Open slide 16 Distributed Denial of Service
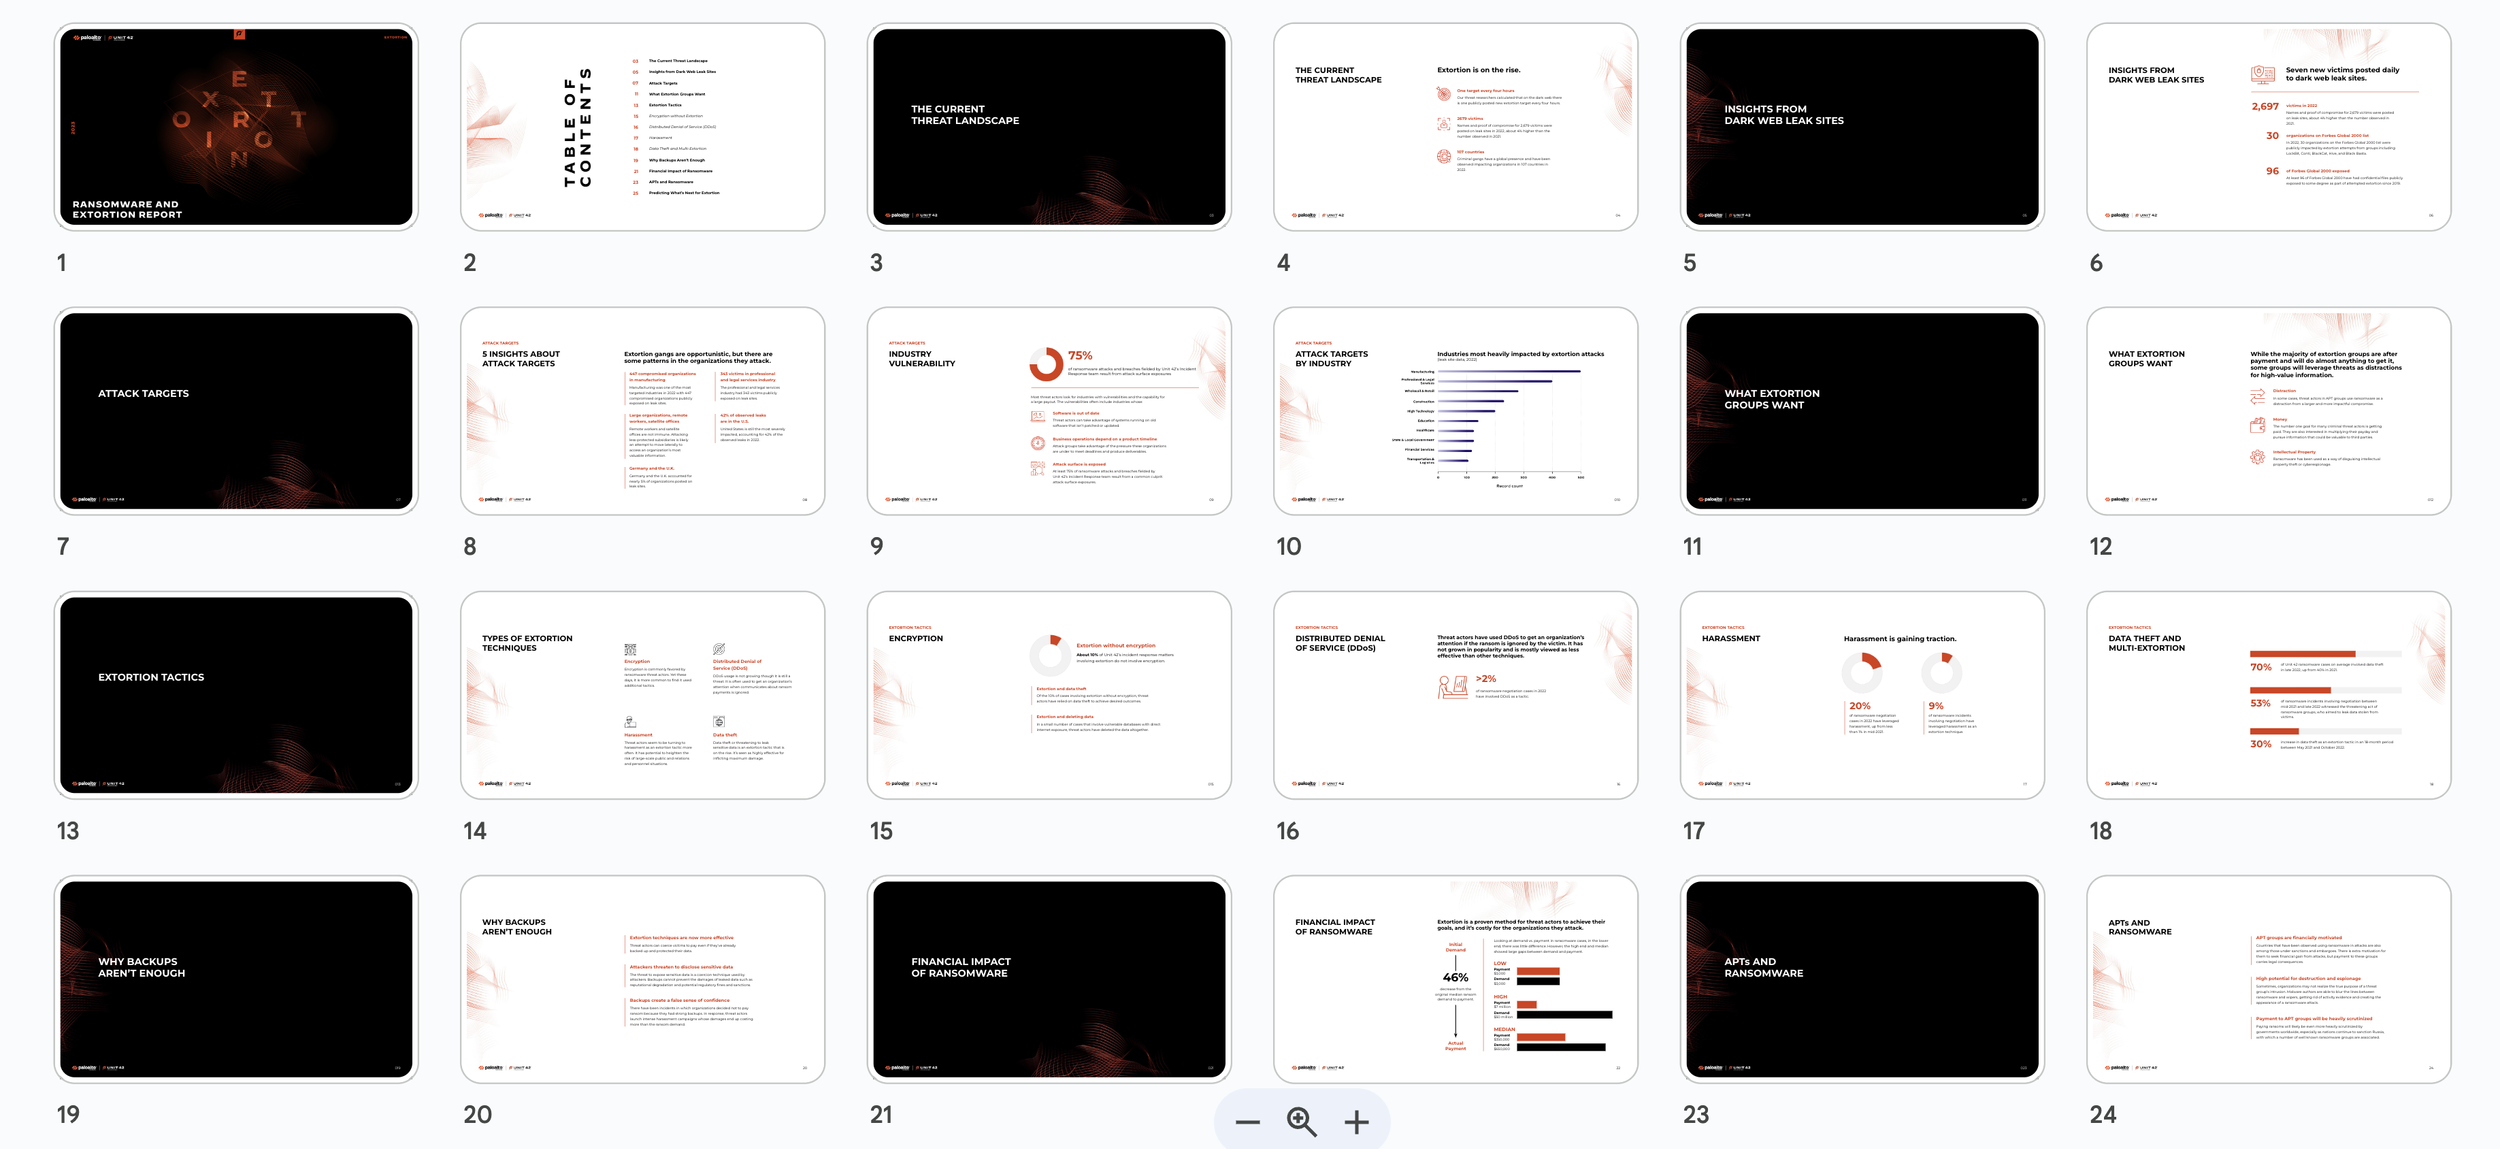Image resolution: width=2500 pixels, height=1149 pixels. click(1455, 695)
